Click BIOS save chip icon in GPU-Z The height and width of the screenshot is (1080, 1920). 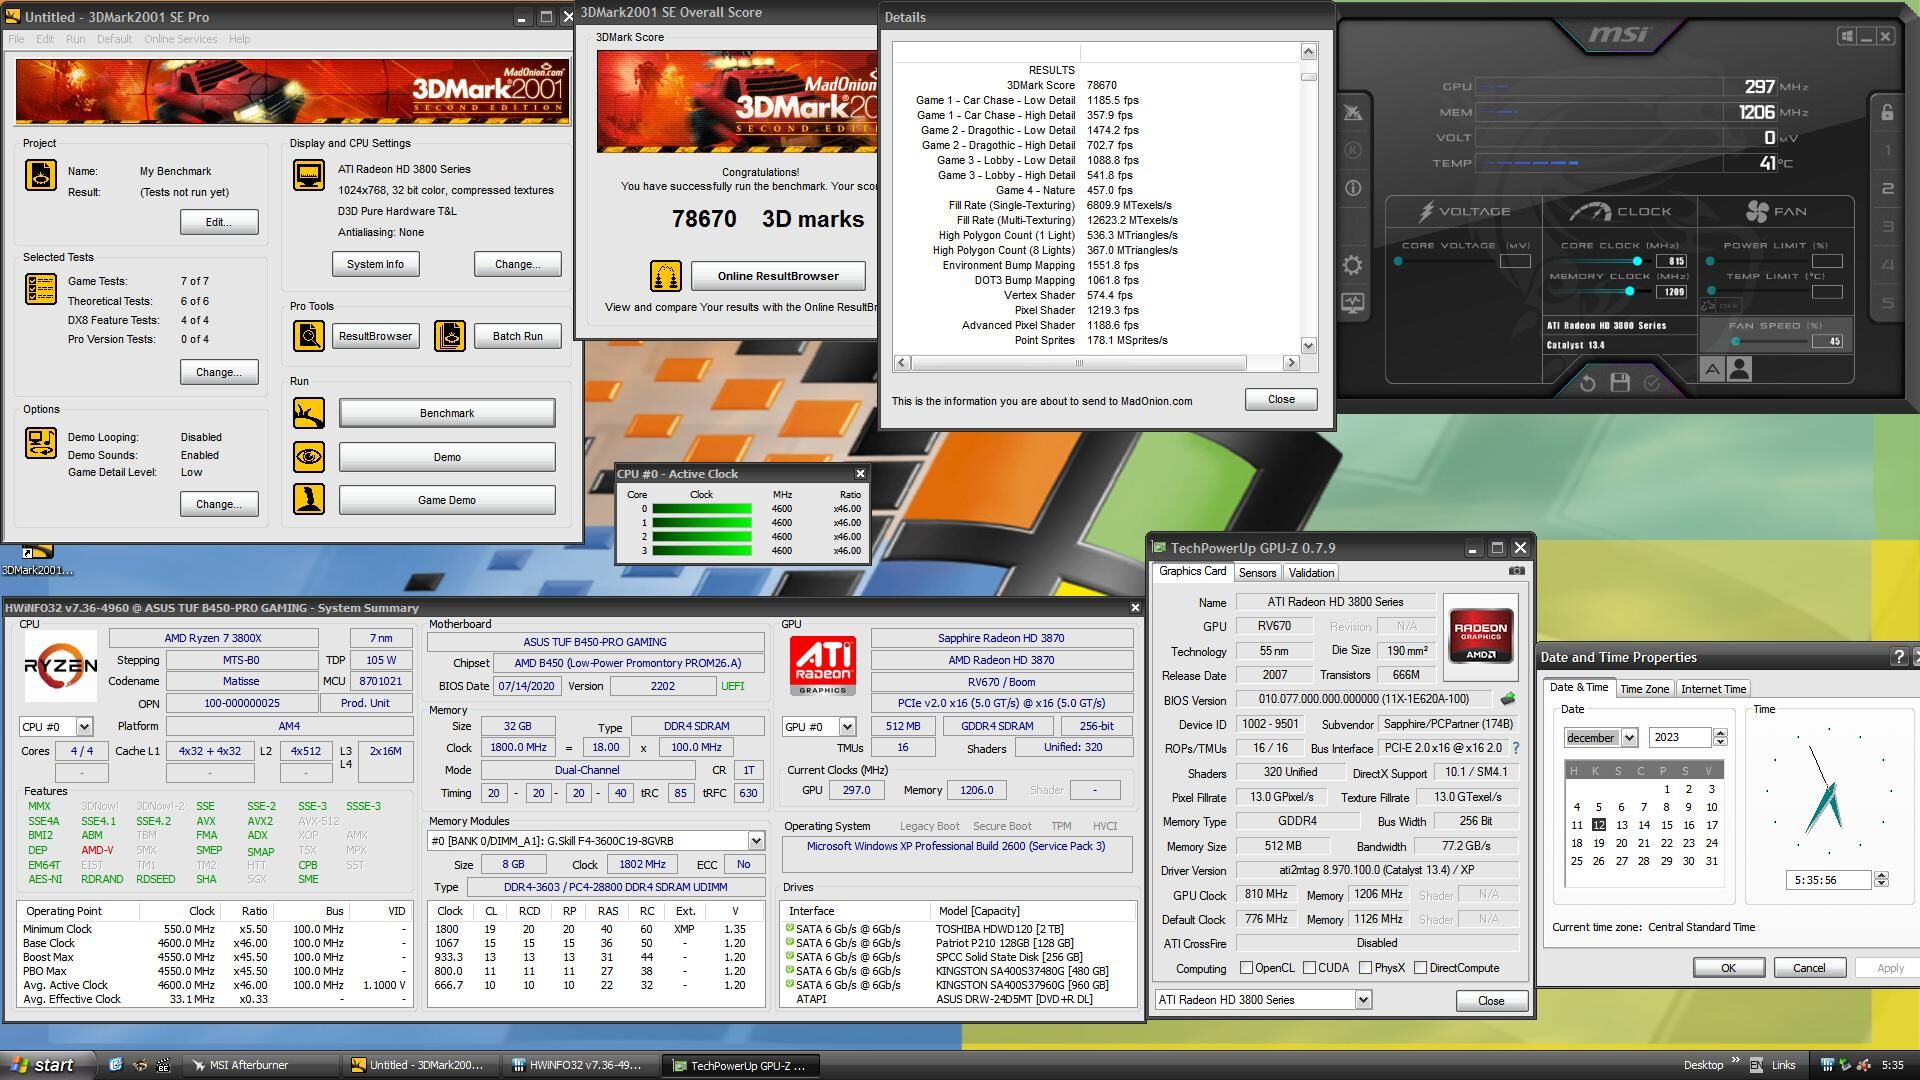coord(1508,699)
